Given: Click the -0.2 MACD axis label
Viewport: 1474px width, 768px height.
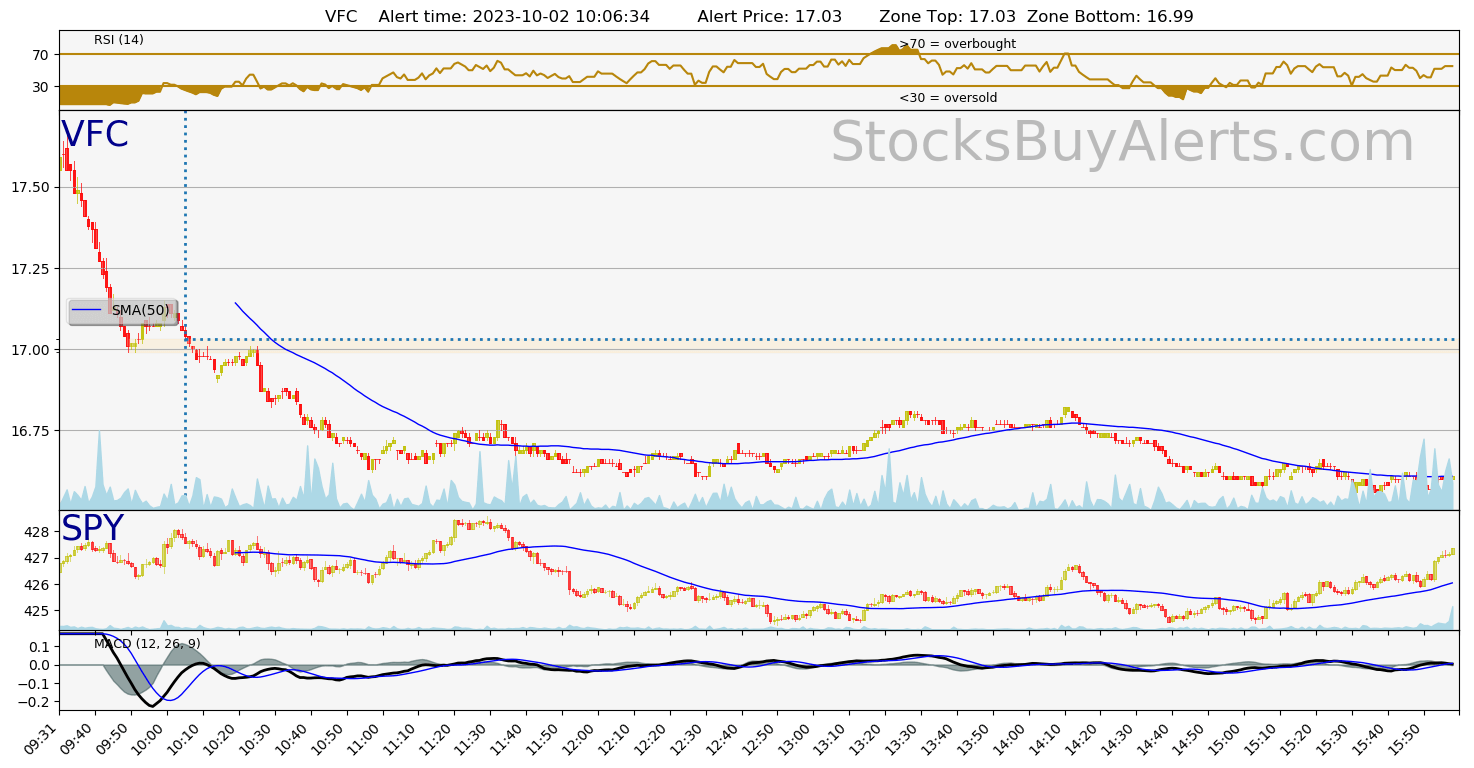Looking at the screenshot, I should (36, 703).
